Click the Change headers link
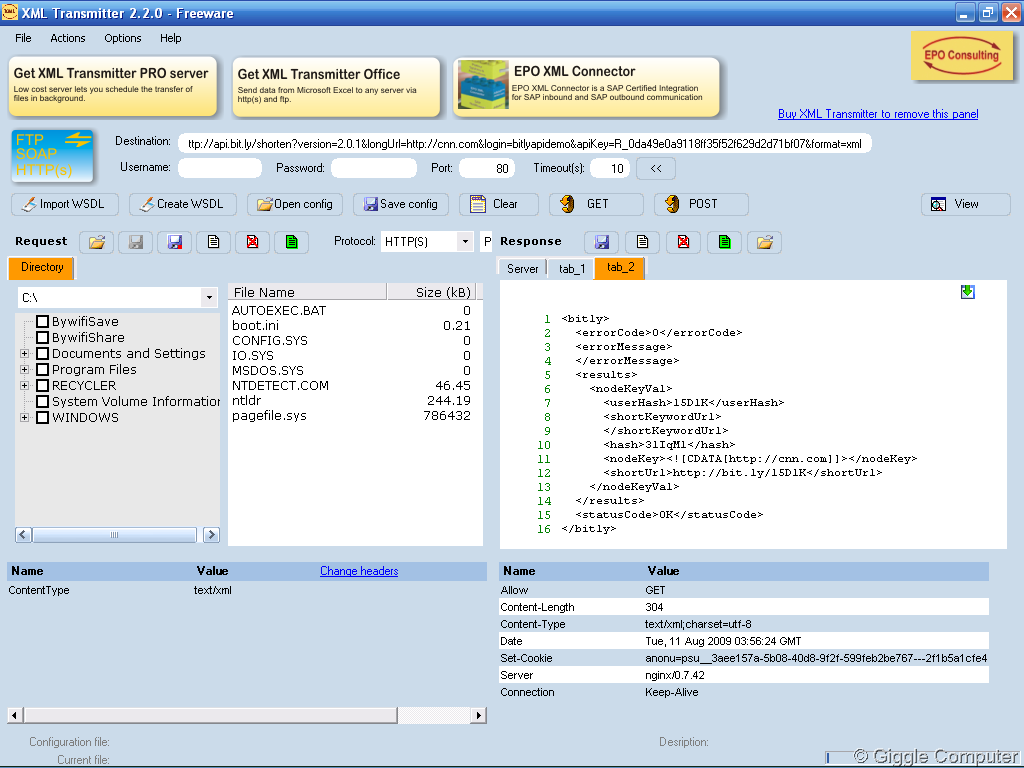Viewport: 1024px width, 768px height. tap(359, 571)
